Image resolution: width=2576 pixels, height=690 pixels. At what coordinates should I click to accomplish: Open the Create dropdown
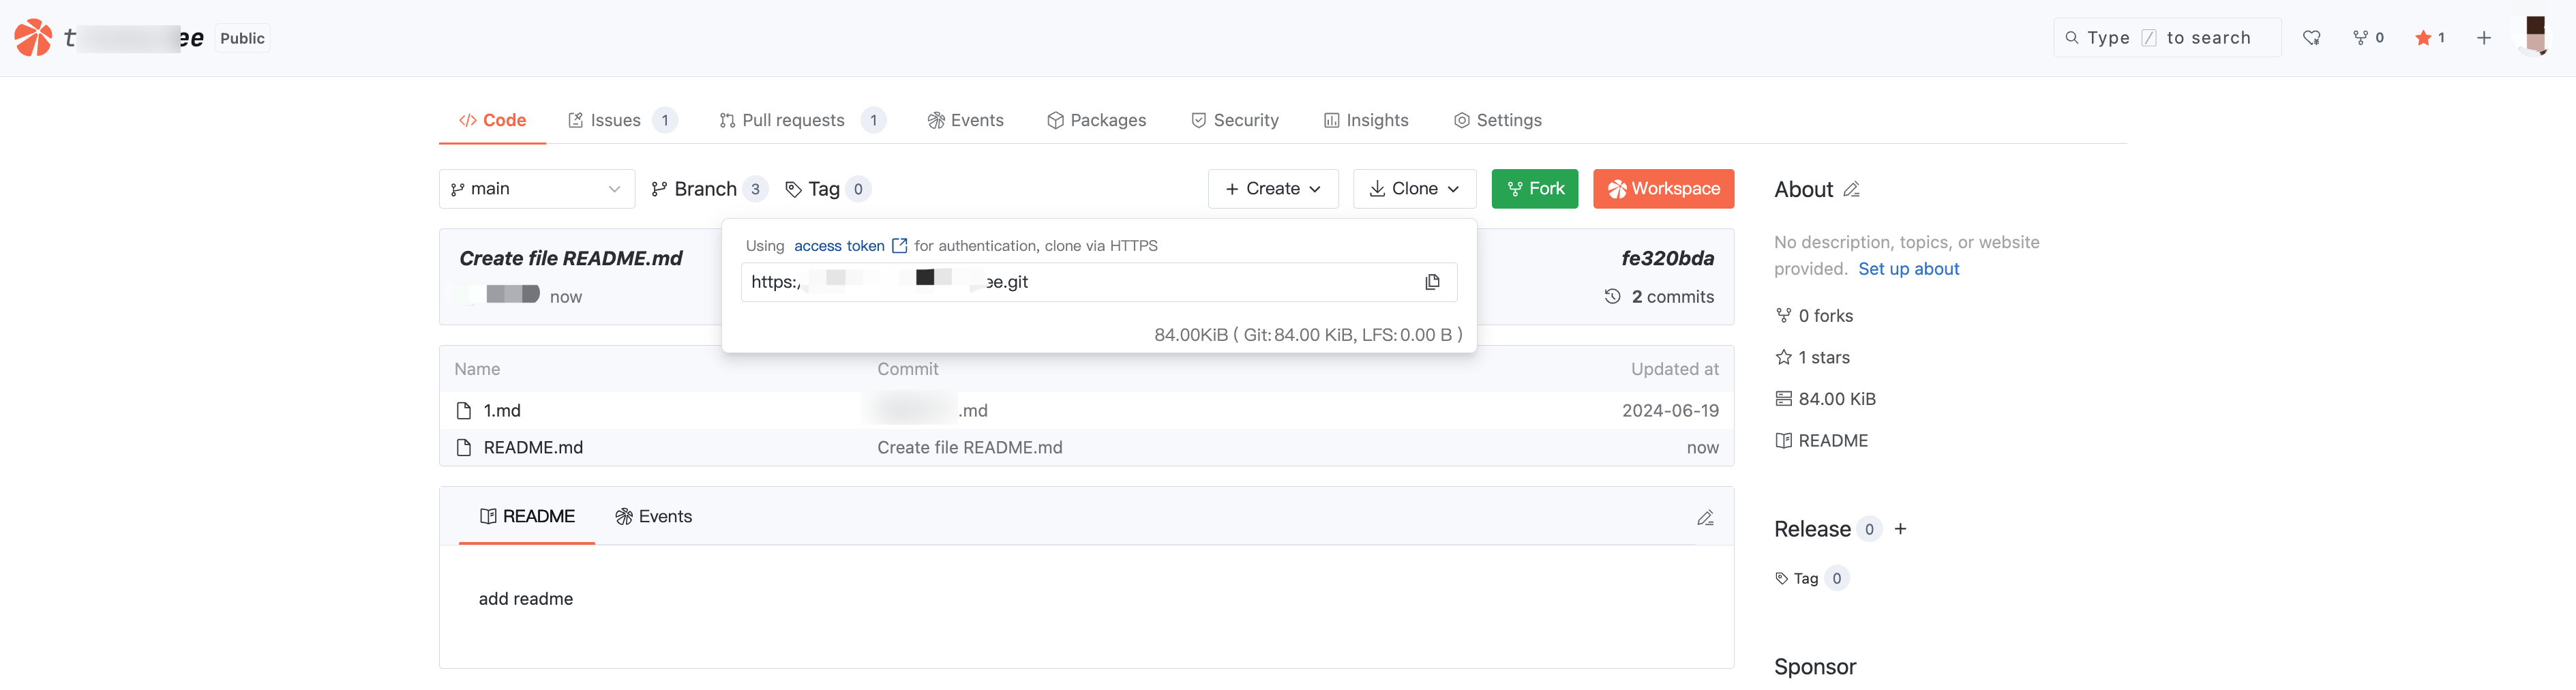(1272, 189)
